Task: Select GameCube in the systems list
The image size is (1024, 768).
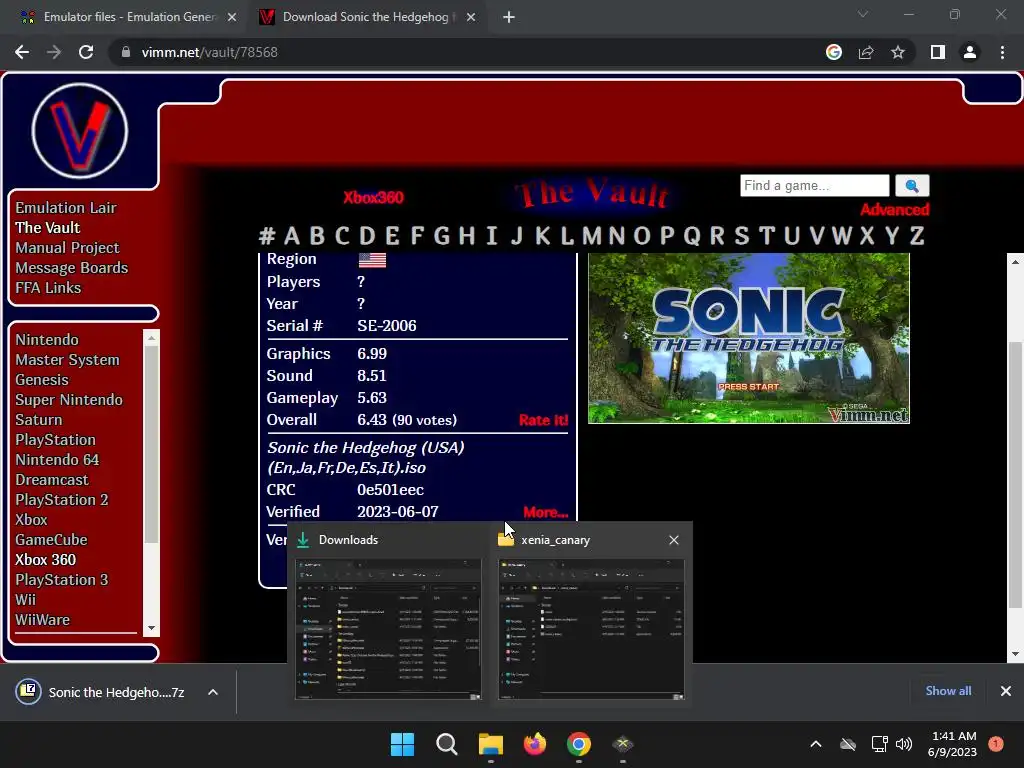Action: coord(52,540)
